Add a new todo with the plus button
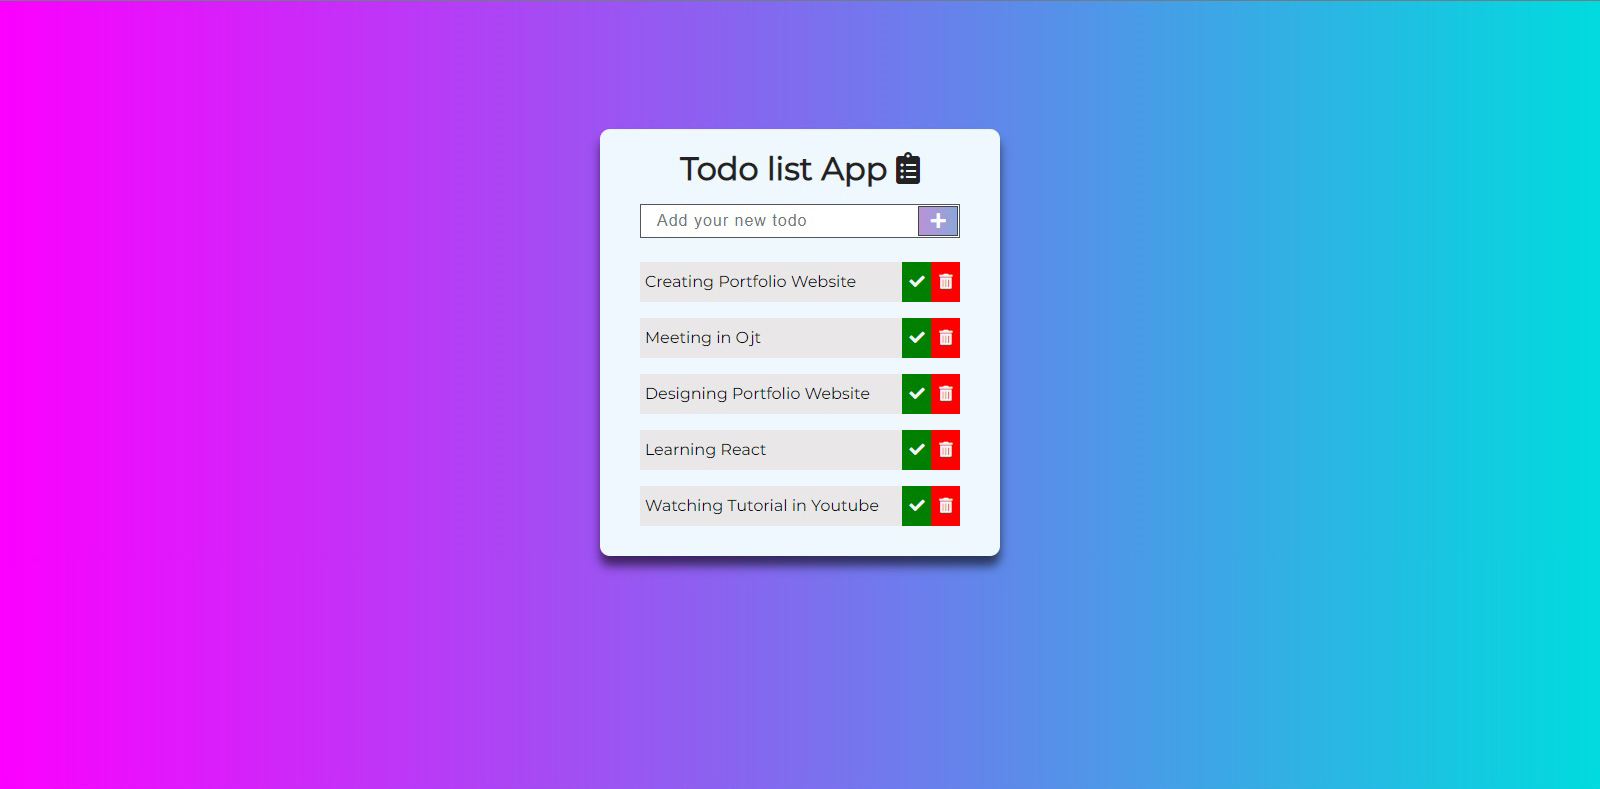This screenshot has width=1600, height=789. click(x=938, y=221)
